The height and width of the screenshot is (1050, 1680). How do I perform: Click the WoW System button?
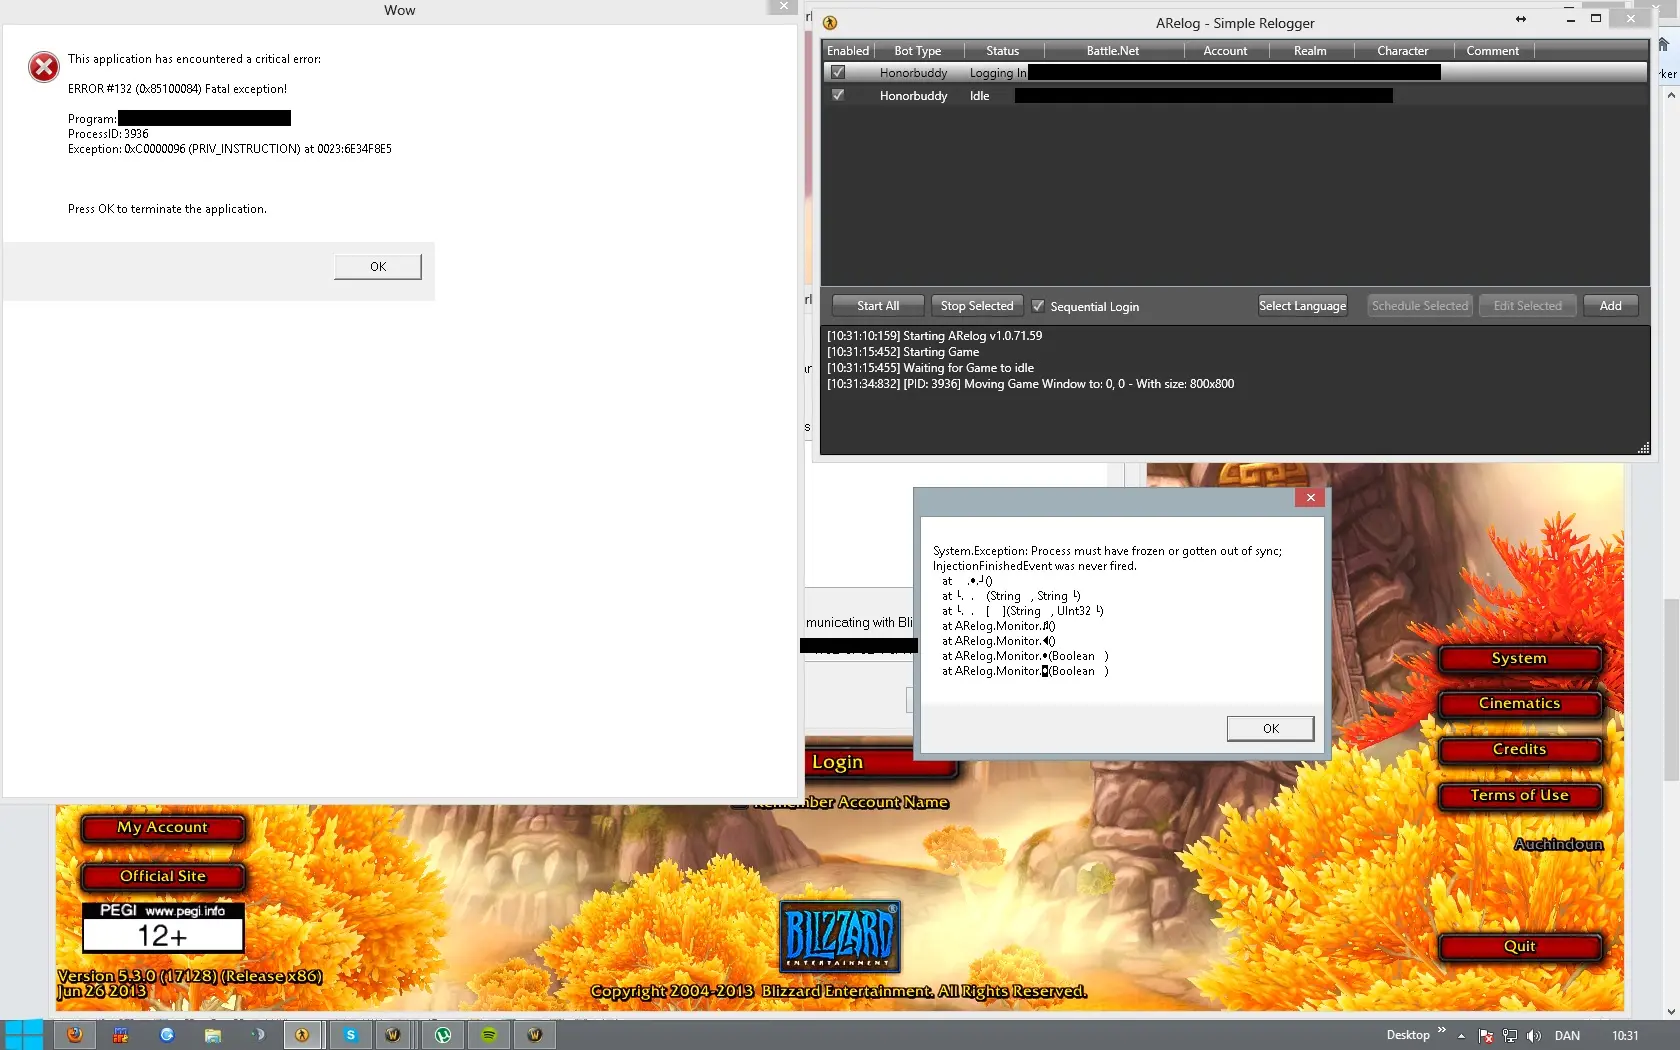[x=1519, y=658]
